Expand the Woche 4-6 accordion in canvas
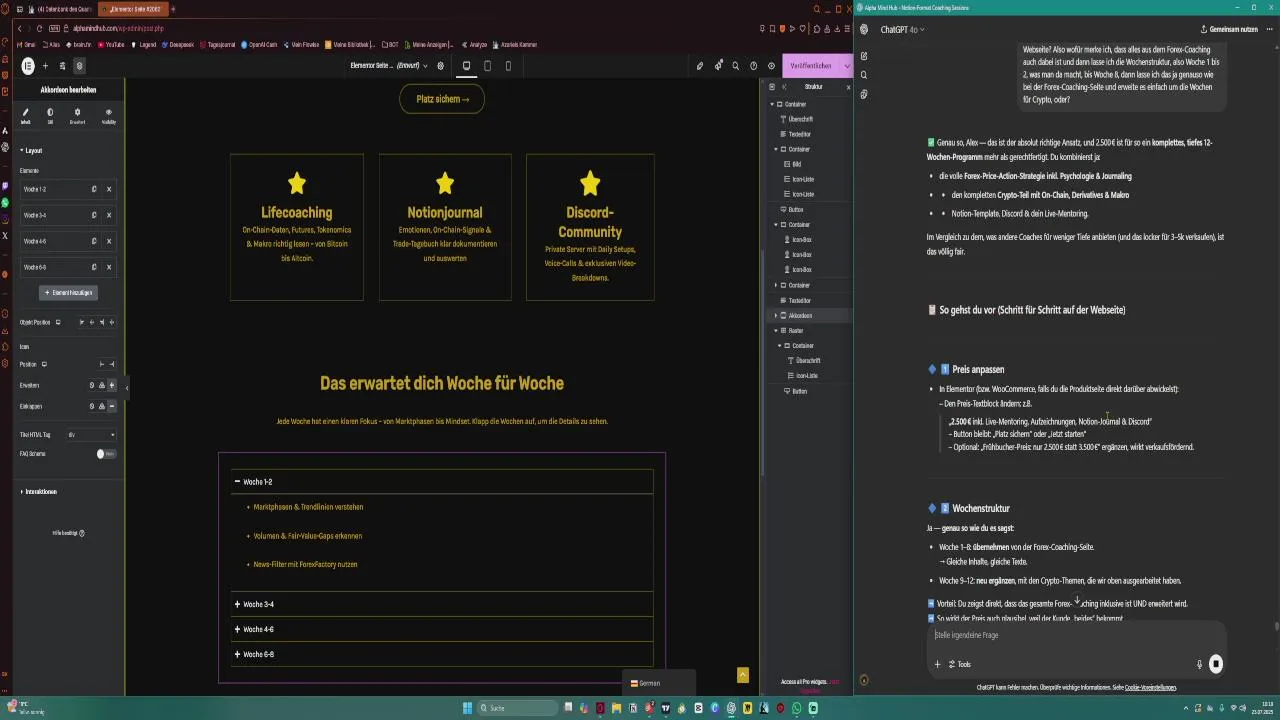 (x=442, y=629)
